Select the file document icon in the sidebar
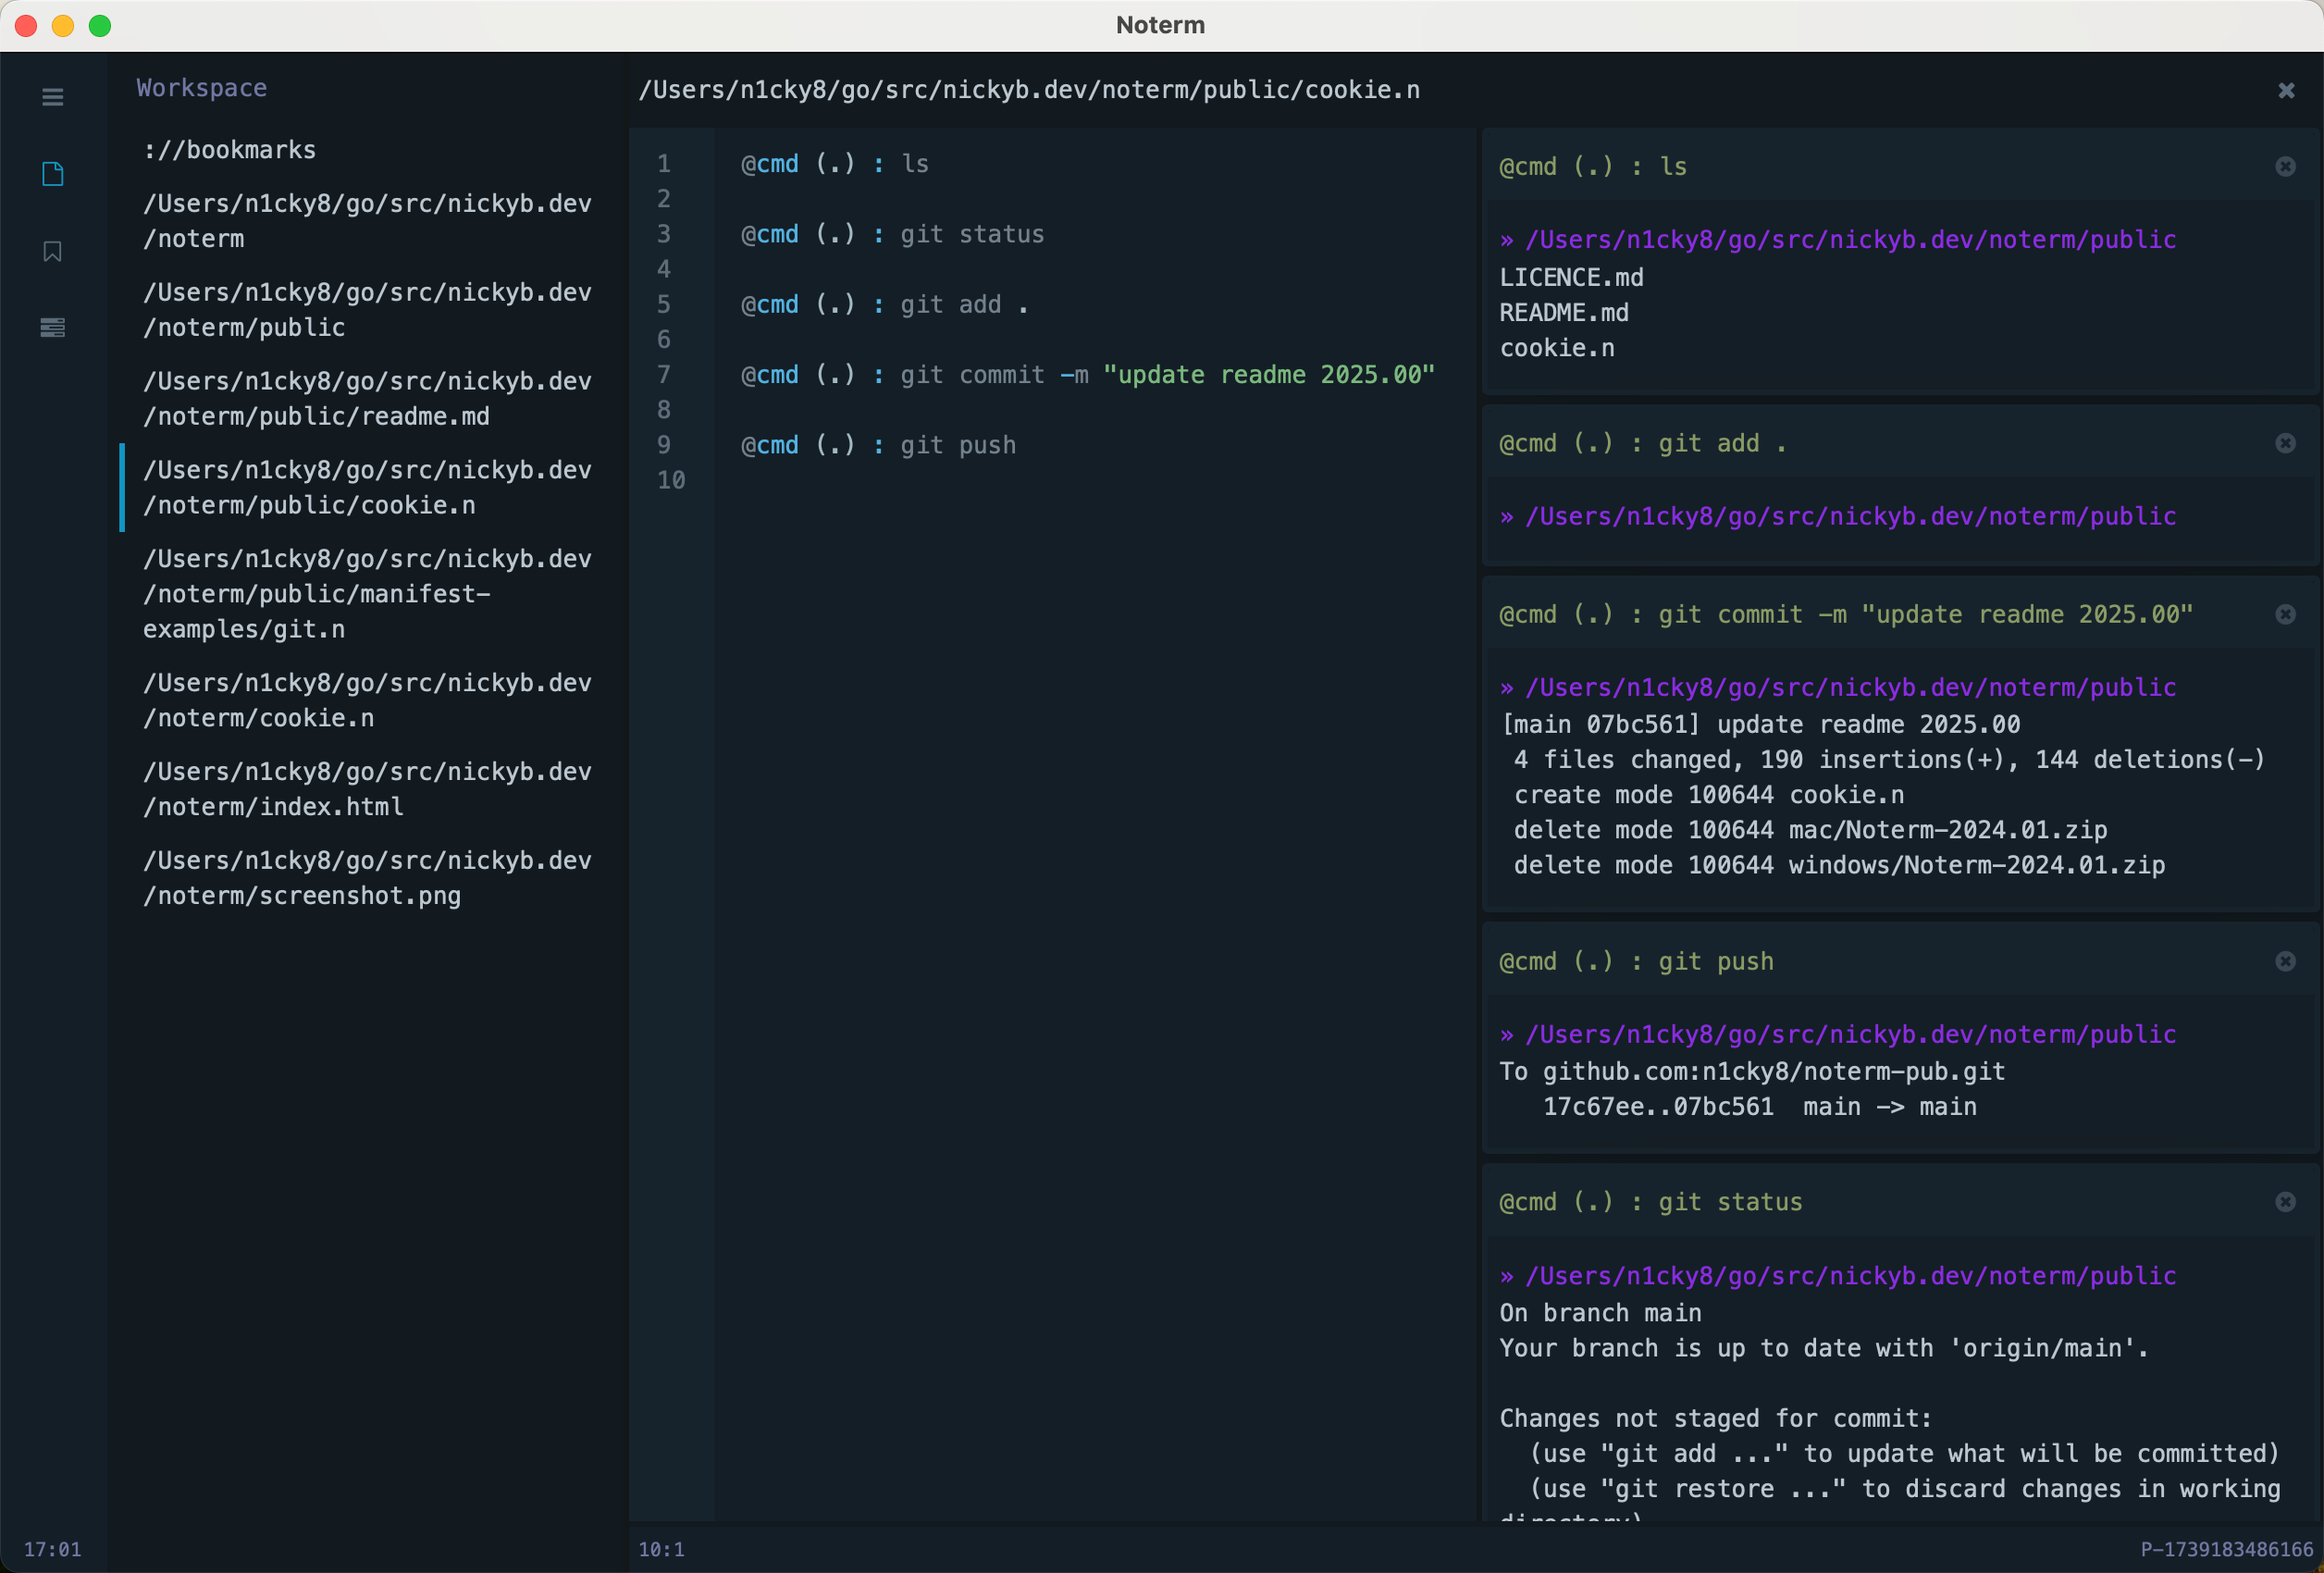This screenshot has width=2324, height=1573. [x=53, y=174]
